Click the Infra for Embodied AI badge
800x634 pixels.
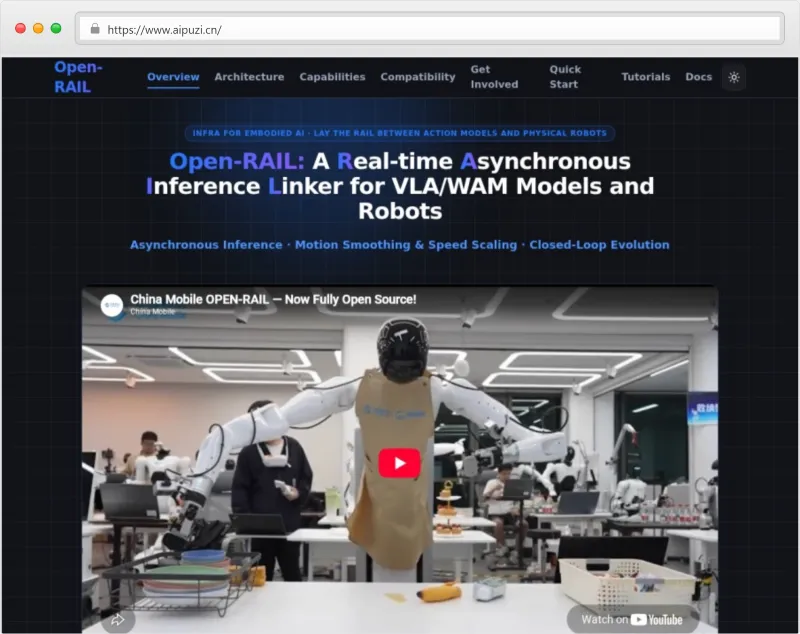[399, 133]
